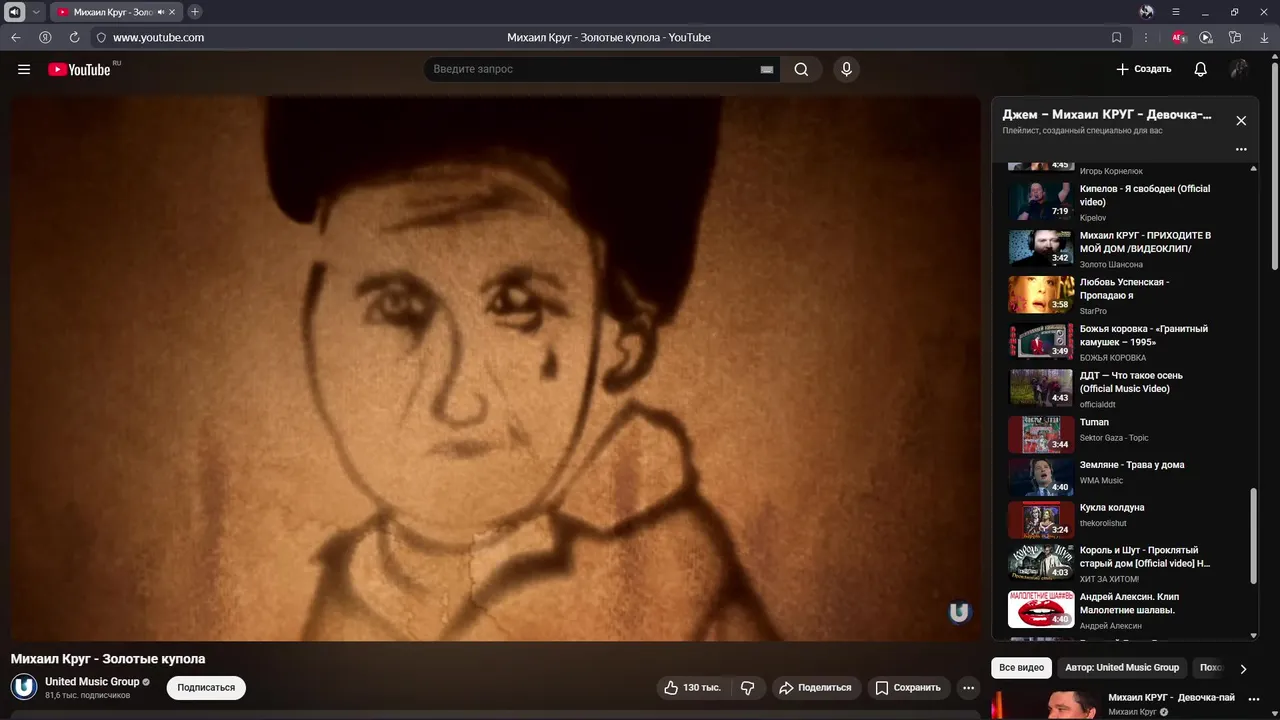Viewport: 1280px width, 720px height.
Task: Click the search magnifier button
Action: [801, 69]
